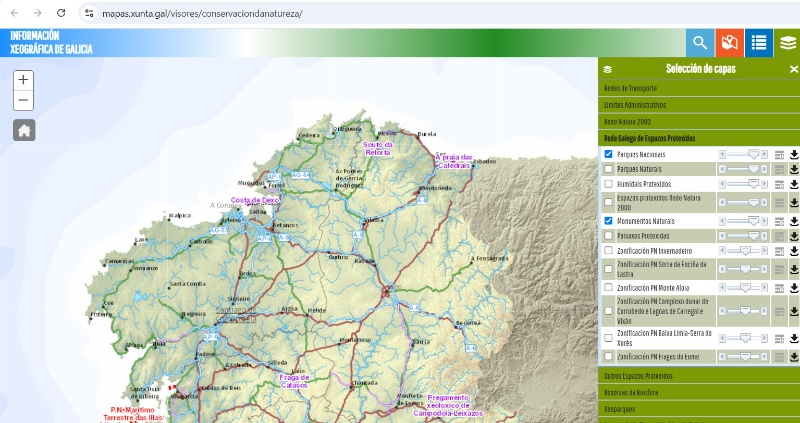Uncheck the Parques Nacionais layer
The width and height of the screenshot is (800, 423).
click(608, 155)
